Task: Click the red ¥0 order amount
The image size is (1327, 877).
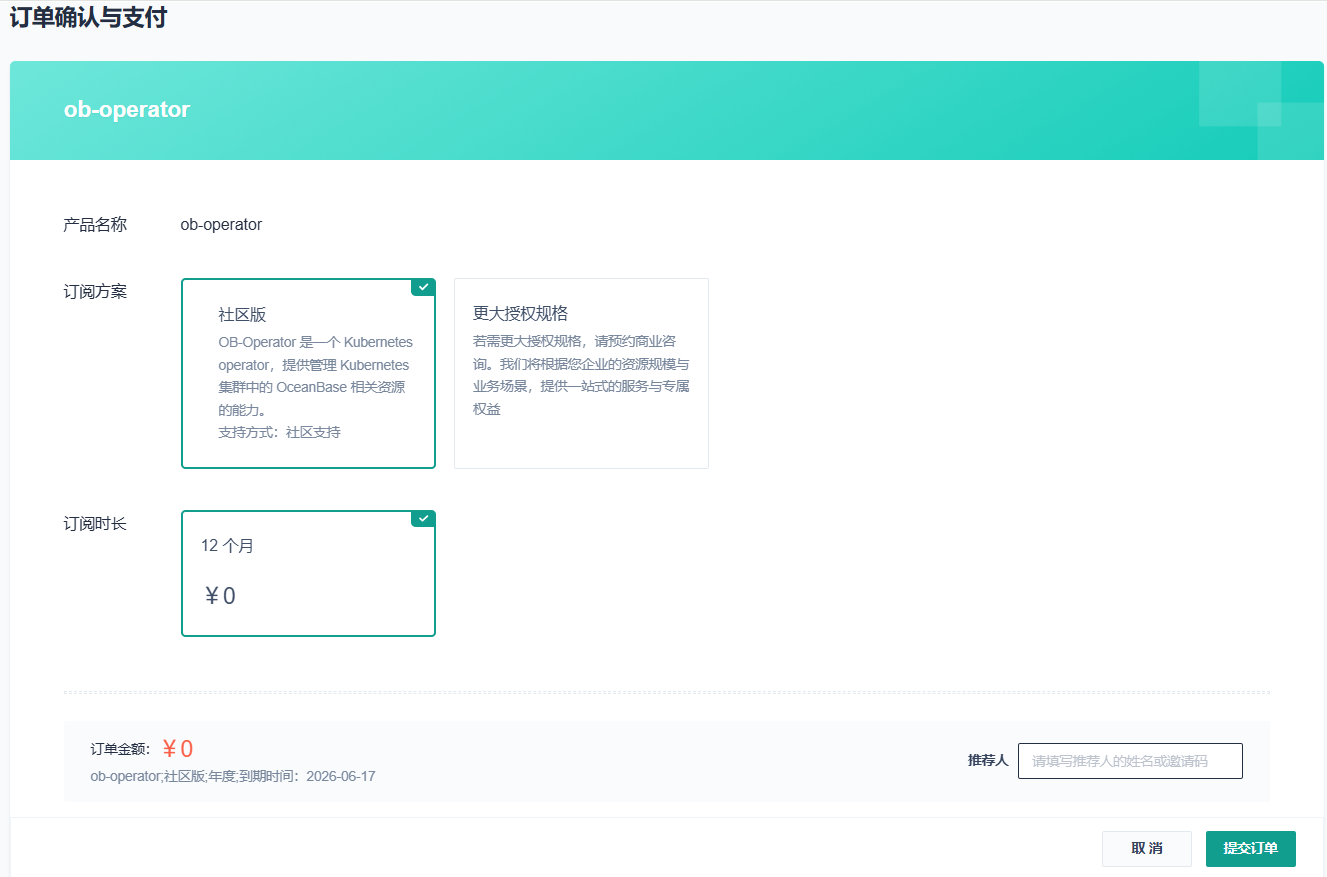Action: 178,749
